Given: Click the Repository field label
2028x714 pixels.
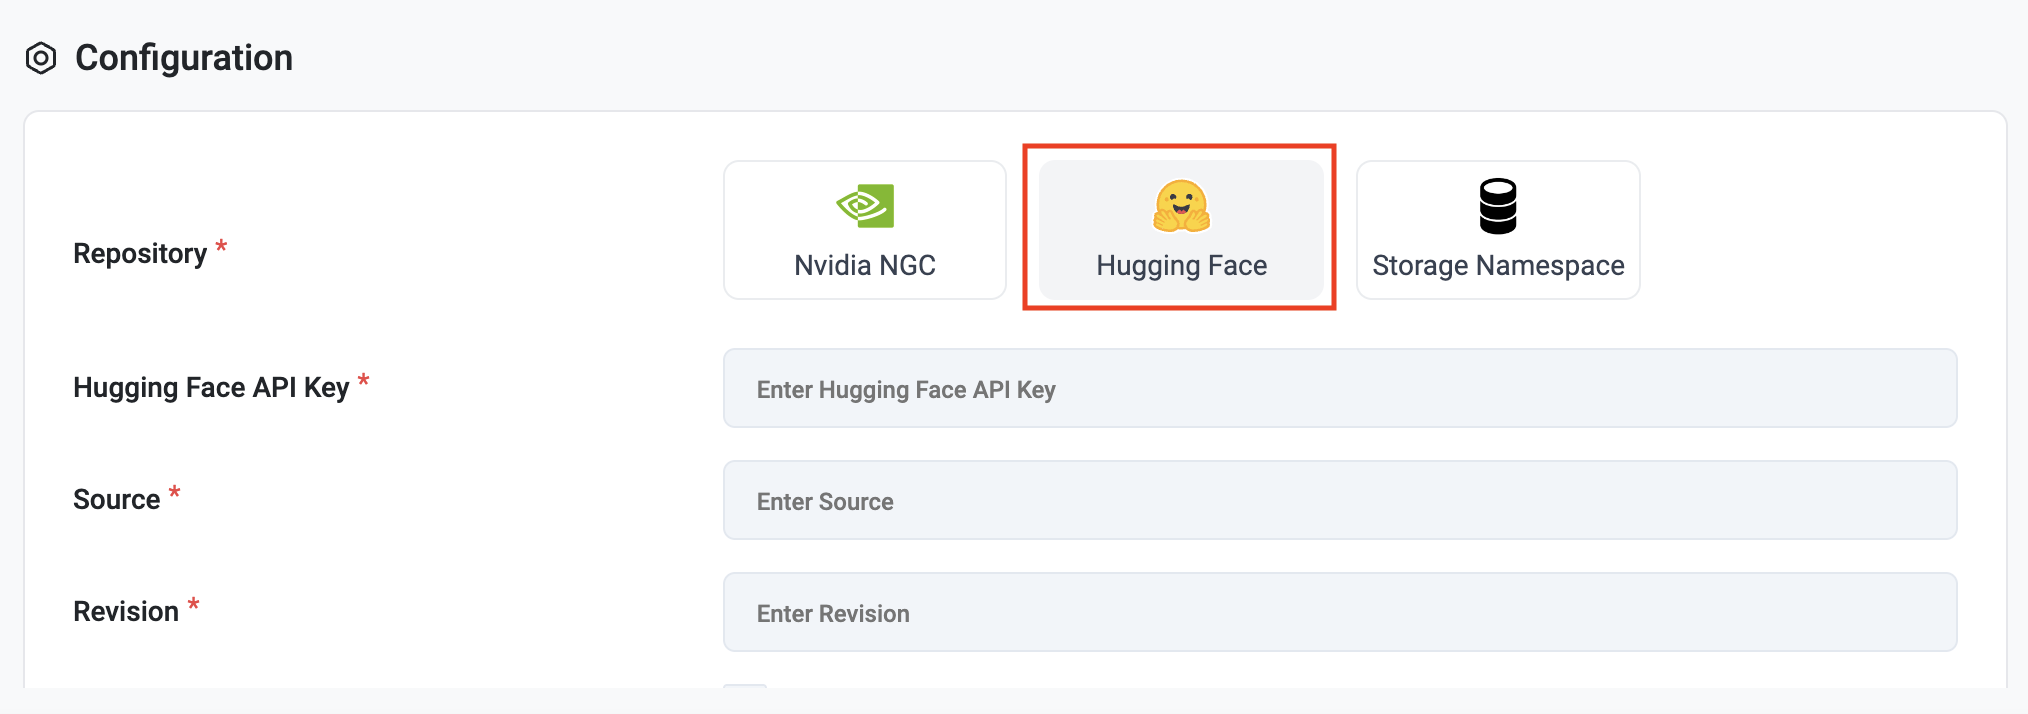Looking at the screenshot, I should [x=140, y=254].
